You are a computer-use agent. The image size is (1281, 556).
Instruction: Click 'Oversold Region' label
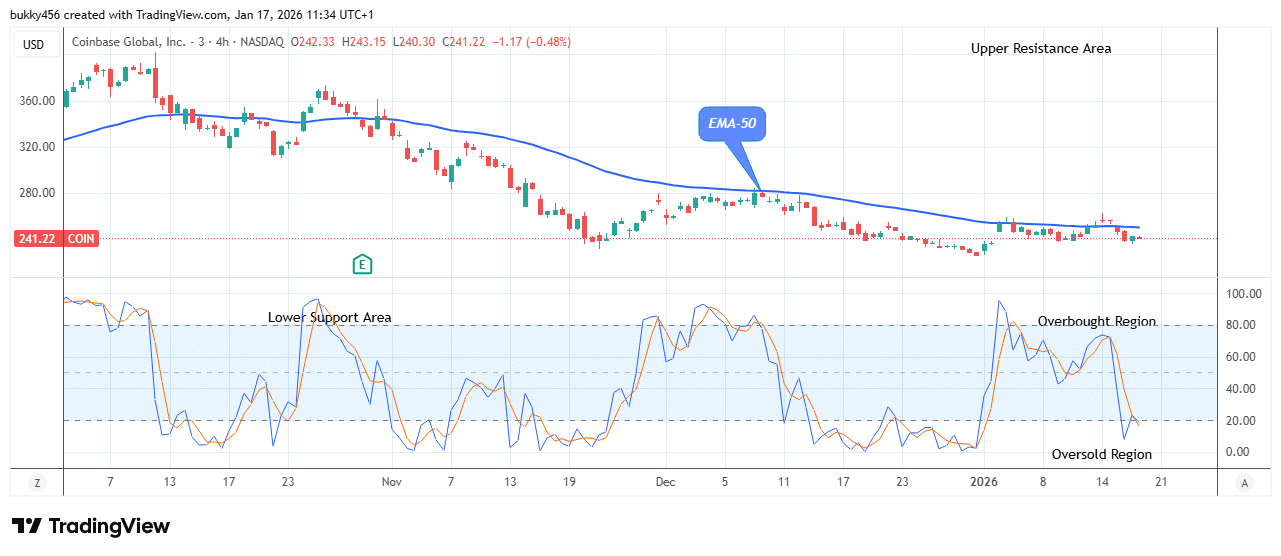pos(1102,454)
